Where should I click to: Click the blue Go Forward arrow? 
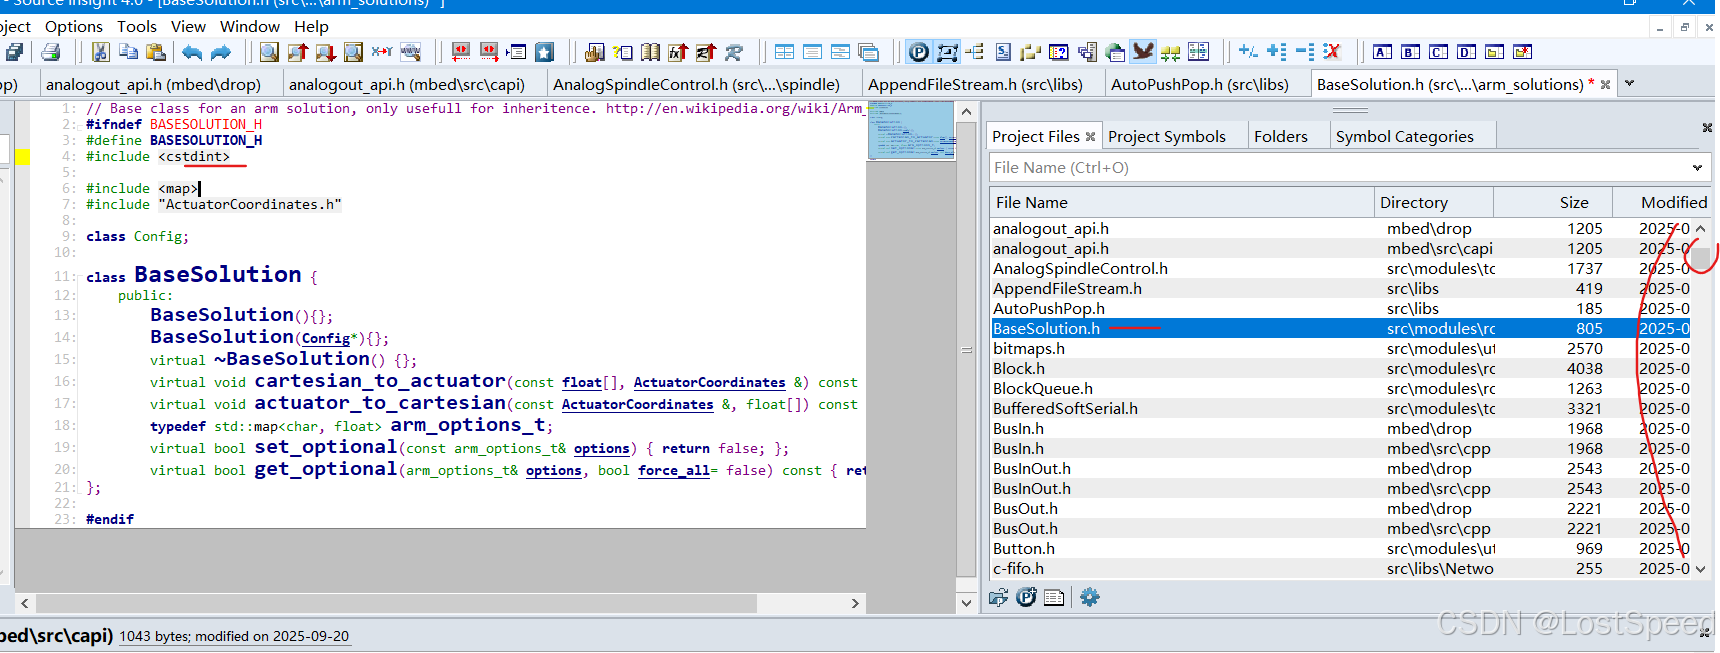tap(221, 52)
